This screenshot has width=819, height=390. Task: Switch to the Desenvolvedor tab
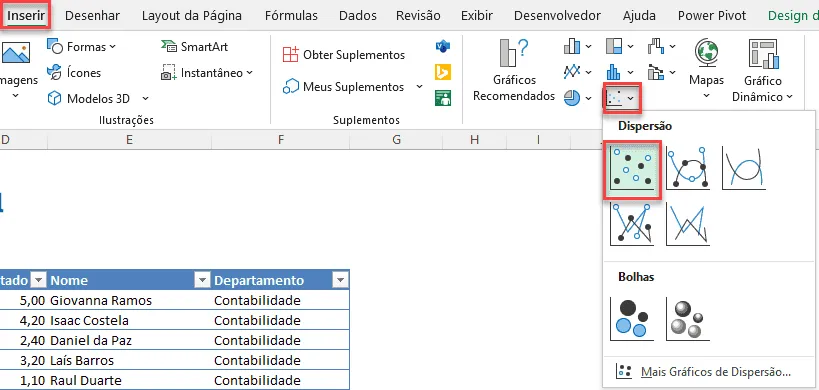pyautogui.click(x=557, y=16)
